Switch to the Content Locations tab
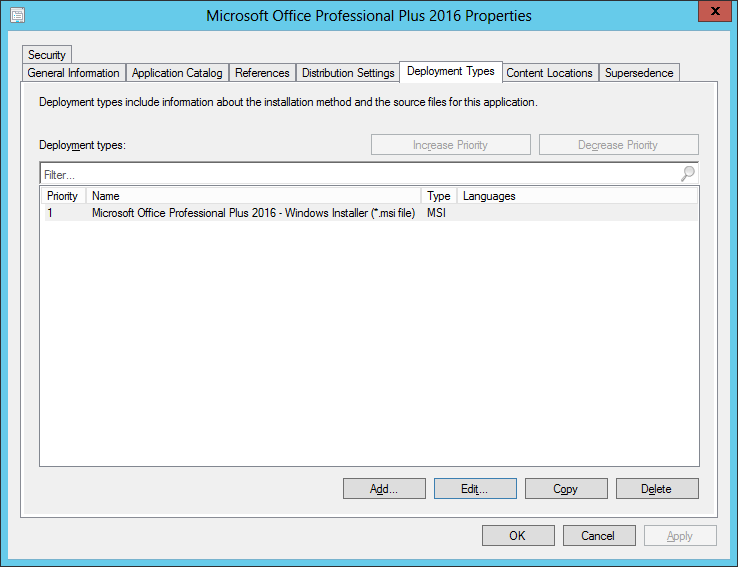 tap(549, 73)
